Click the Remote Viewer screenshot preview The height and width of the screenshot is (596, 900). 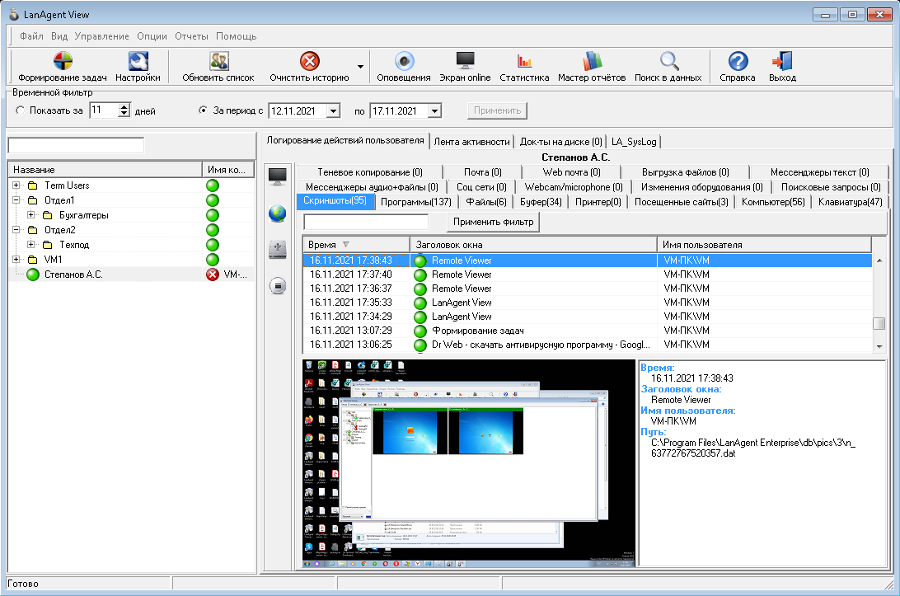pyautogui.click(x=468, y=463)
